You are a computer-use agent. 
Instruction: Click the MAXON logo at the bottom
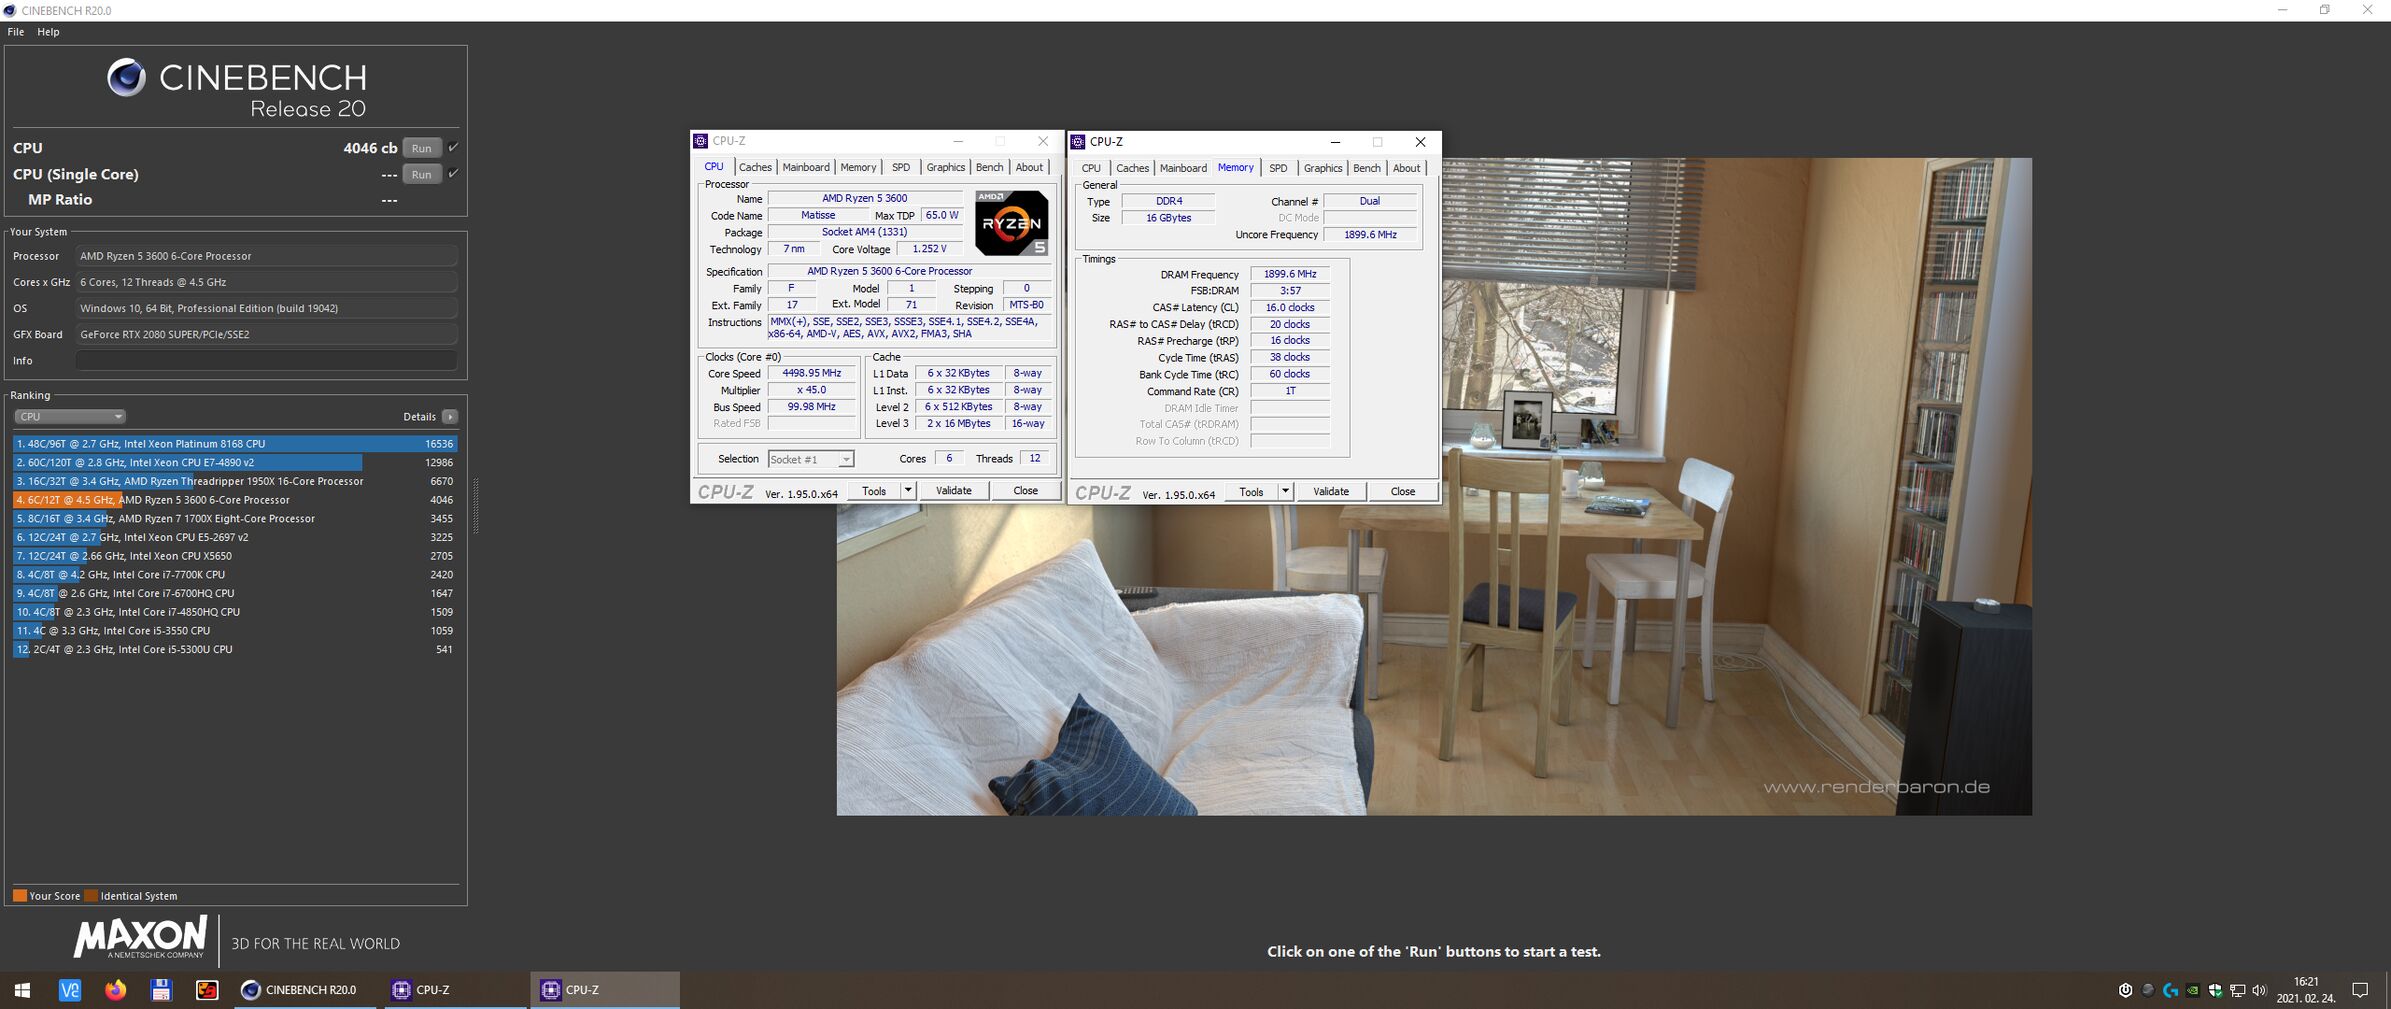[140, 937]
